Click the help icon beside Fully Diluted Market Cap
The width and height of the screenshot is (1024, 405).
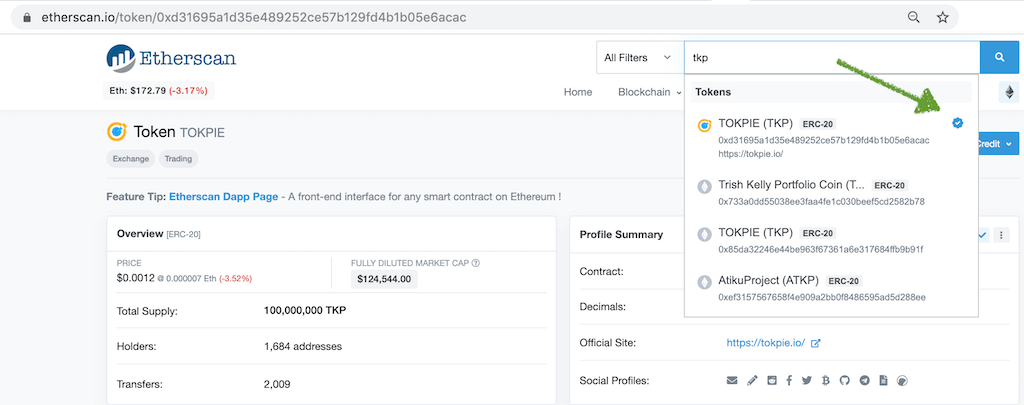coord(475,263)
